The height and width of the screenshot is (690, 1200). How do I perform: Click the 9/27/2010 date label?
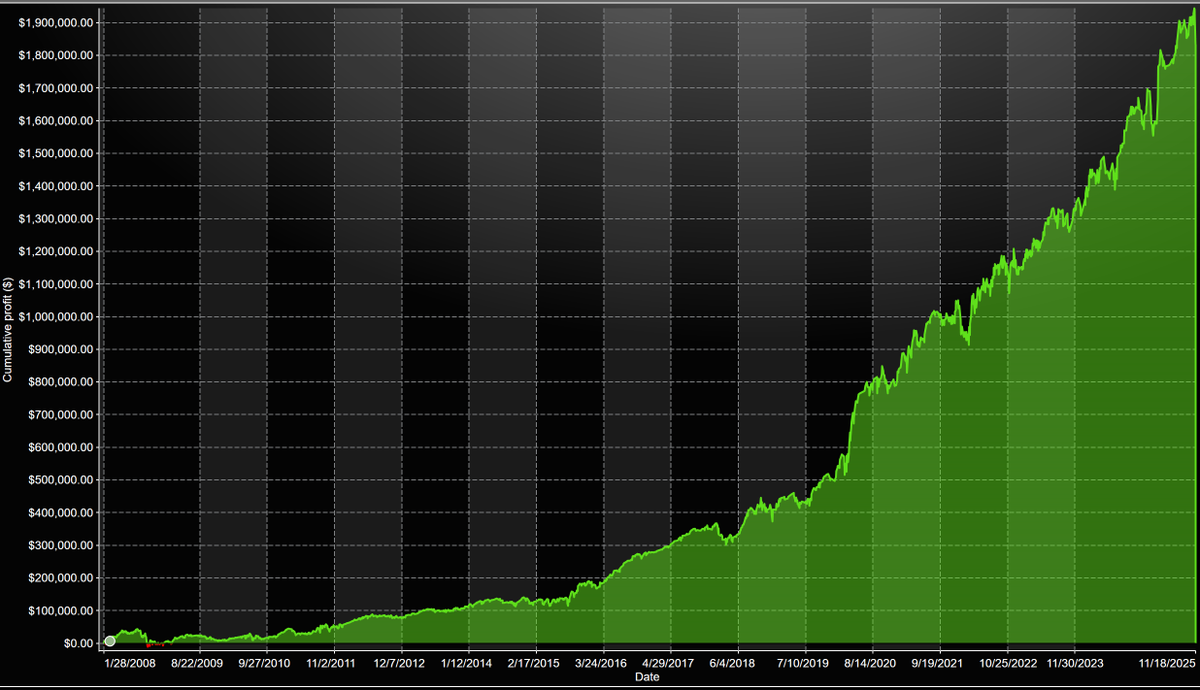point(264,662)
